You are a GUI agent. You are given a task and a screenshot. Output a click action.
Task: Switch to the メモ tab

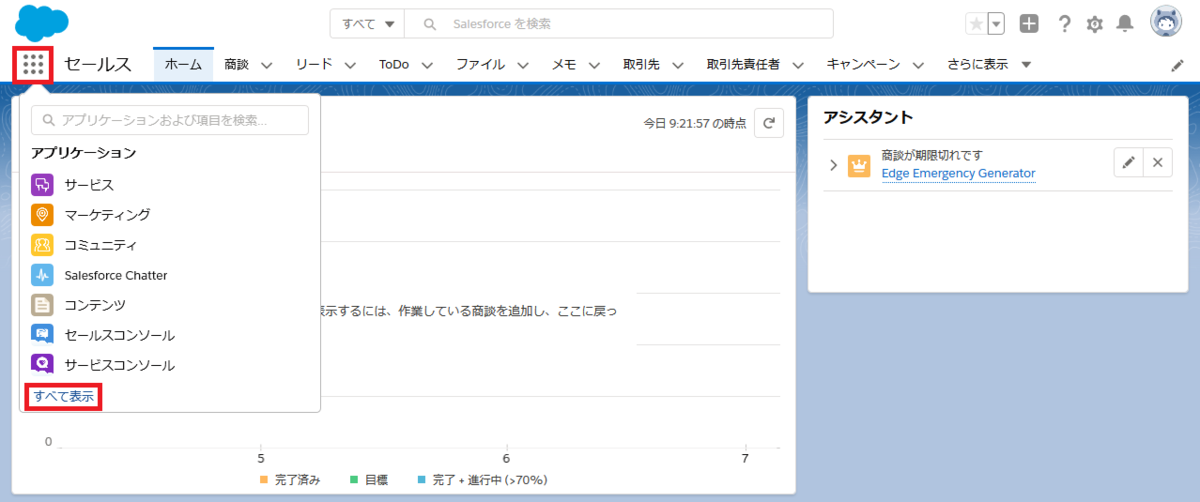[x=563, y=65]
